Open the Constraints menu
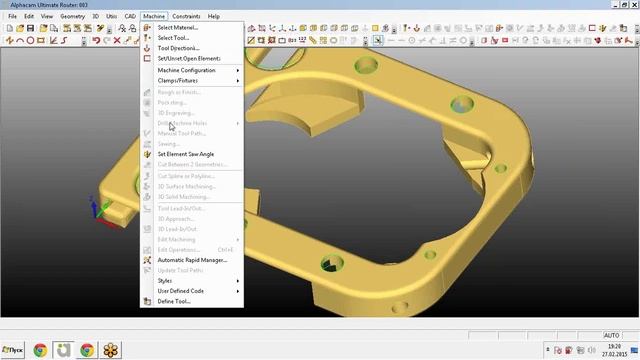Screen dimensions: 640x360 pos(186,16)
